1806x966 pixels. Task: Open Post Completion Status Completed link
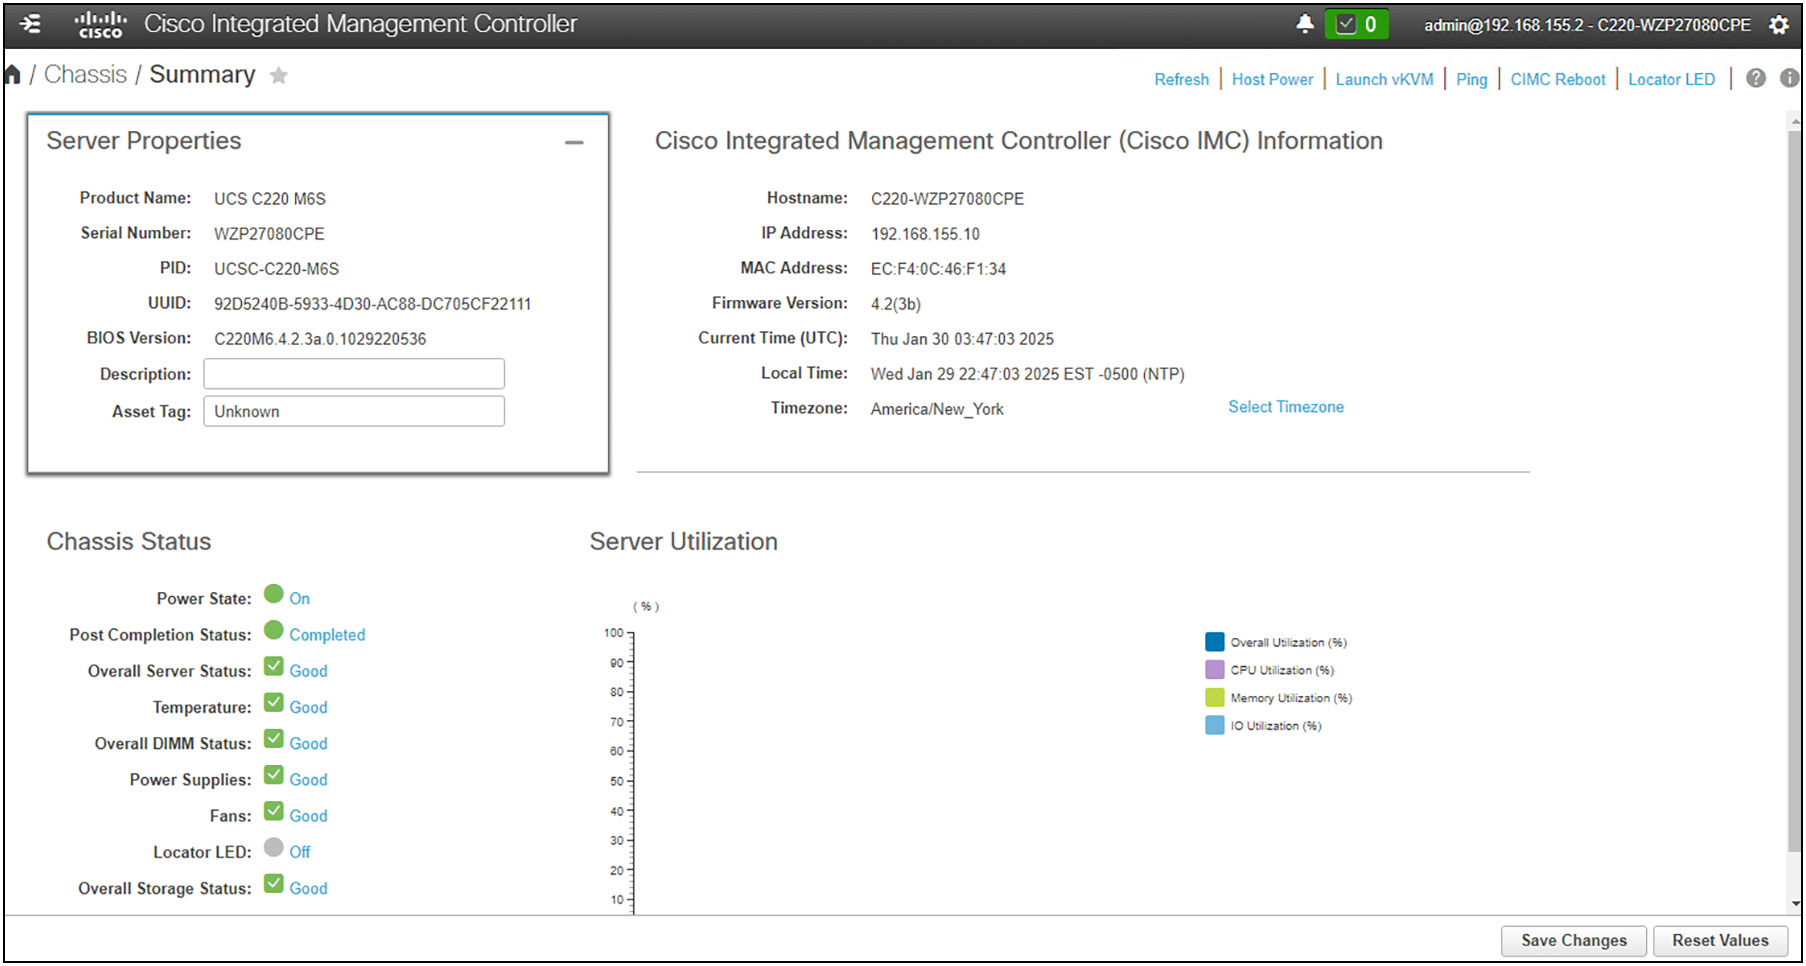point(327,635)
